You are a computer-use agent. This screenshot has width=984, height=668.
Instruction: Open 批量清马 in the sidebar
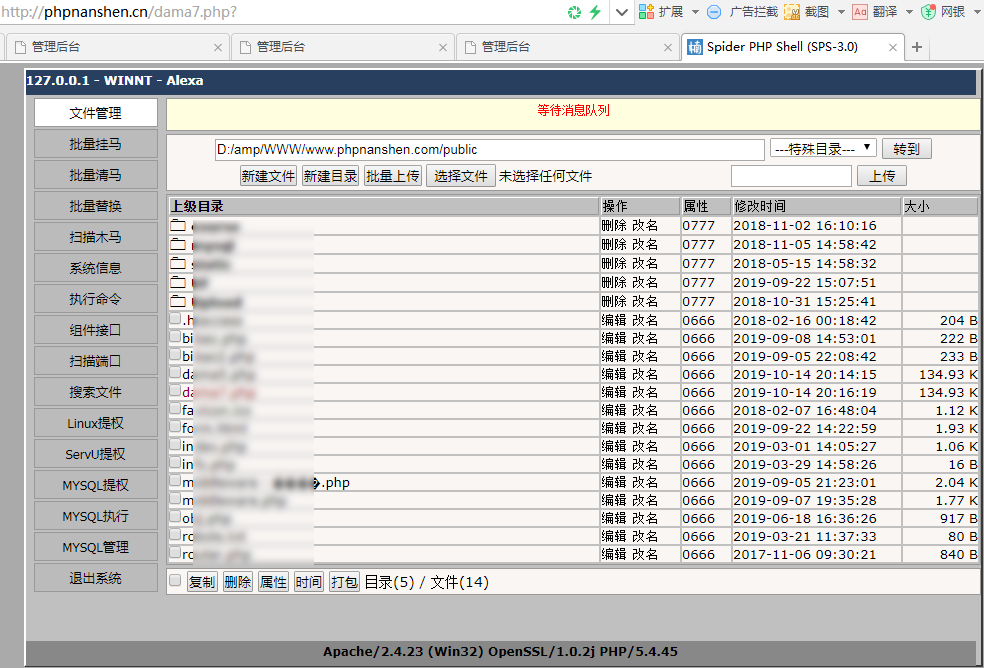[95, 175]
